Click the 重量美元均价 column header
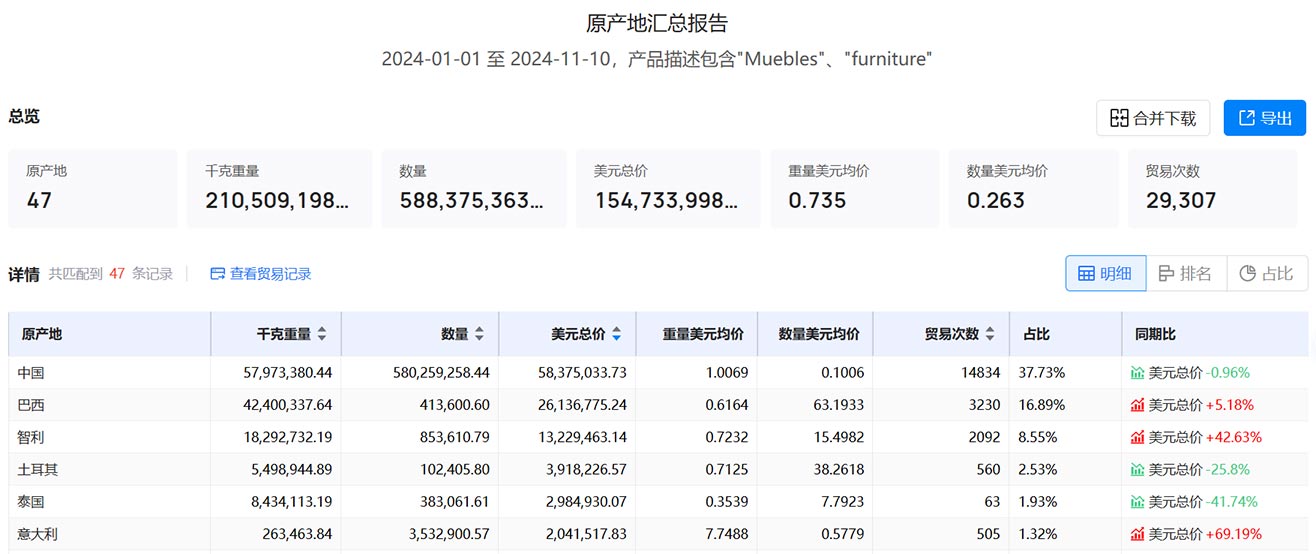1316x554 pixels. click(x=697, y=334)
